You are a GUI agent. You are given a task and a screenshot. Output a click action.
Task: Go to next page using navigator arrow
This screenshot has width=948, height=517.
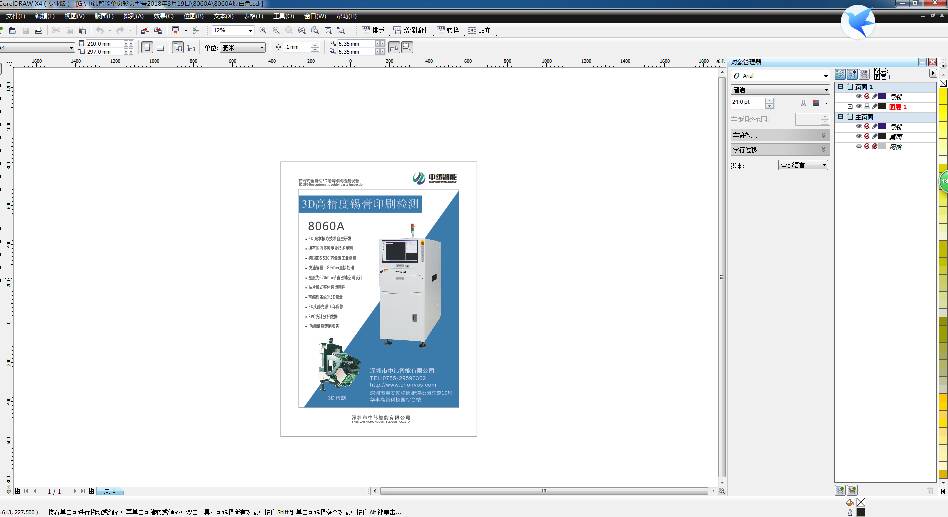[74, 491]
